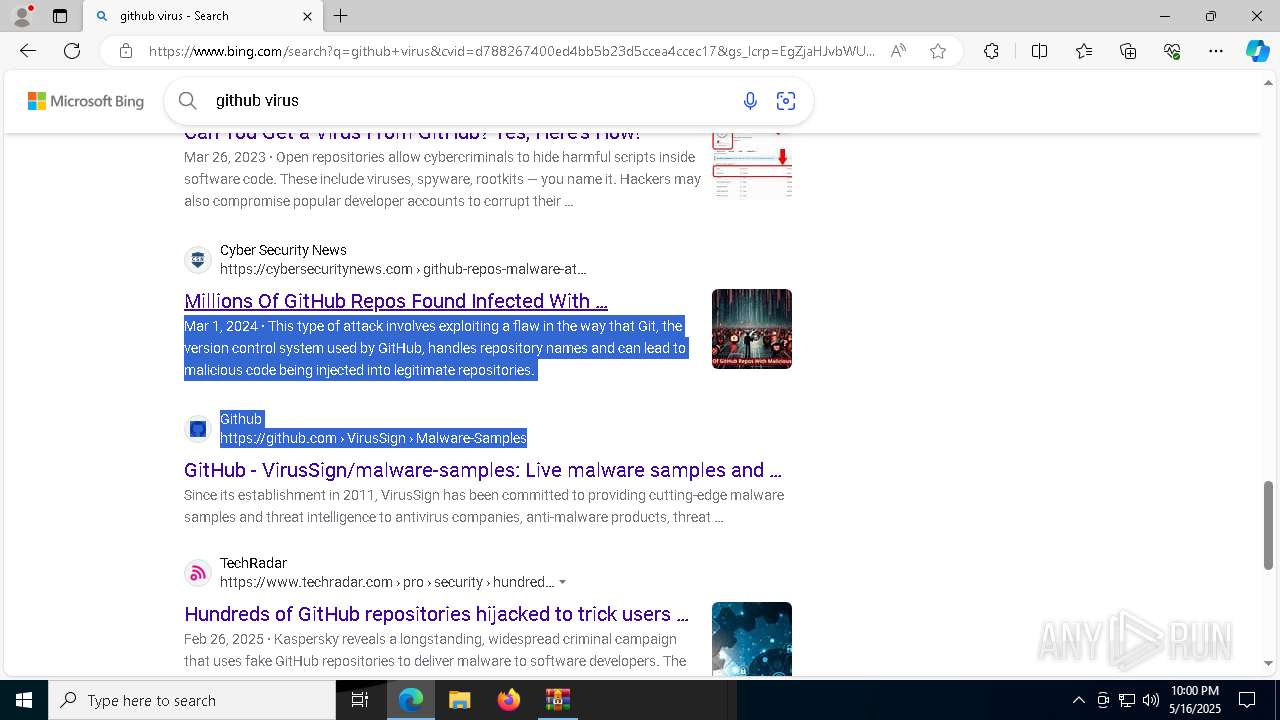The width and height of the screenshot is (1280, 720).
Task: Open Task View on the taskbar
Action: 360,700
